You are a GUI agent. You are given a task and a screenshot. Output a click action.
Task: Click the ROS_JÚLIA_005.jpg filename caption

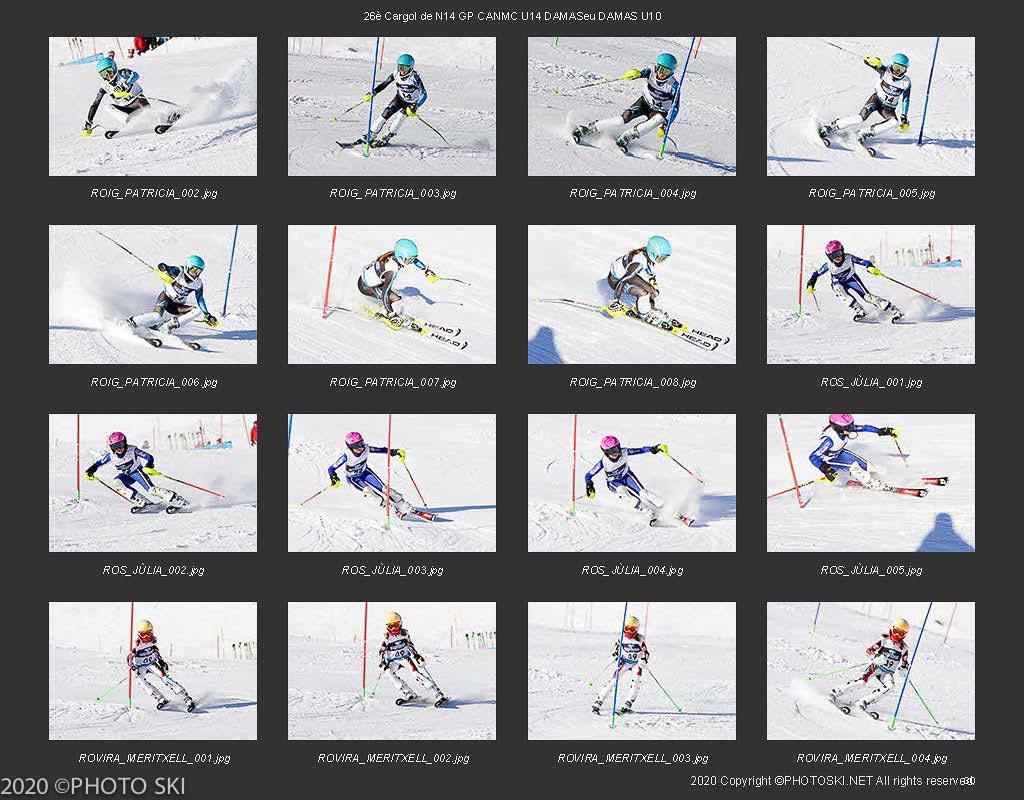(x=871, y=570)
